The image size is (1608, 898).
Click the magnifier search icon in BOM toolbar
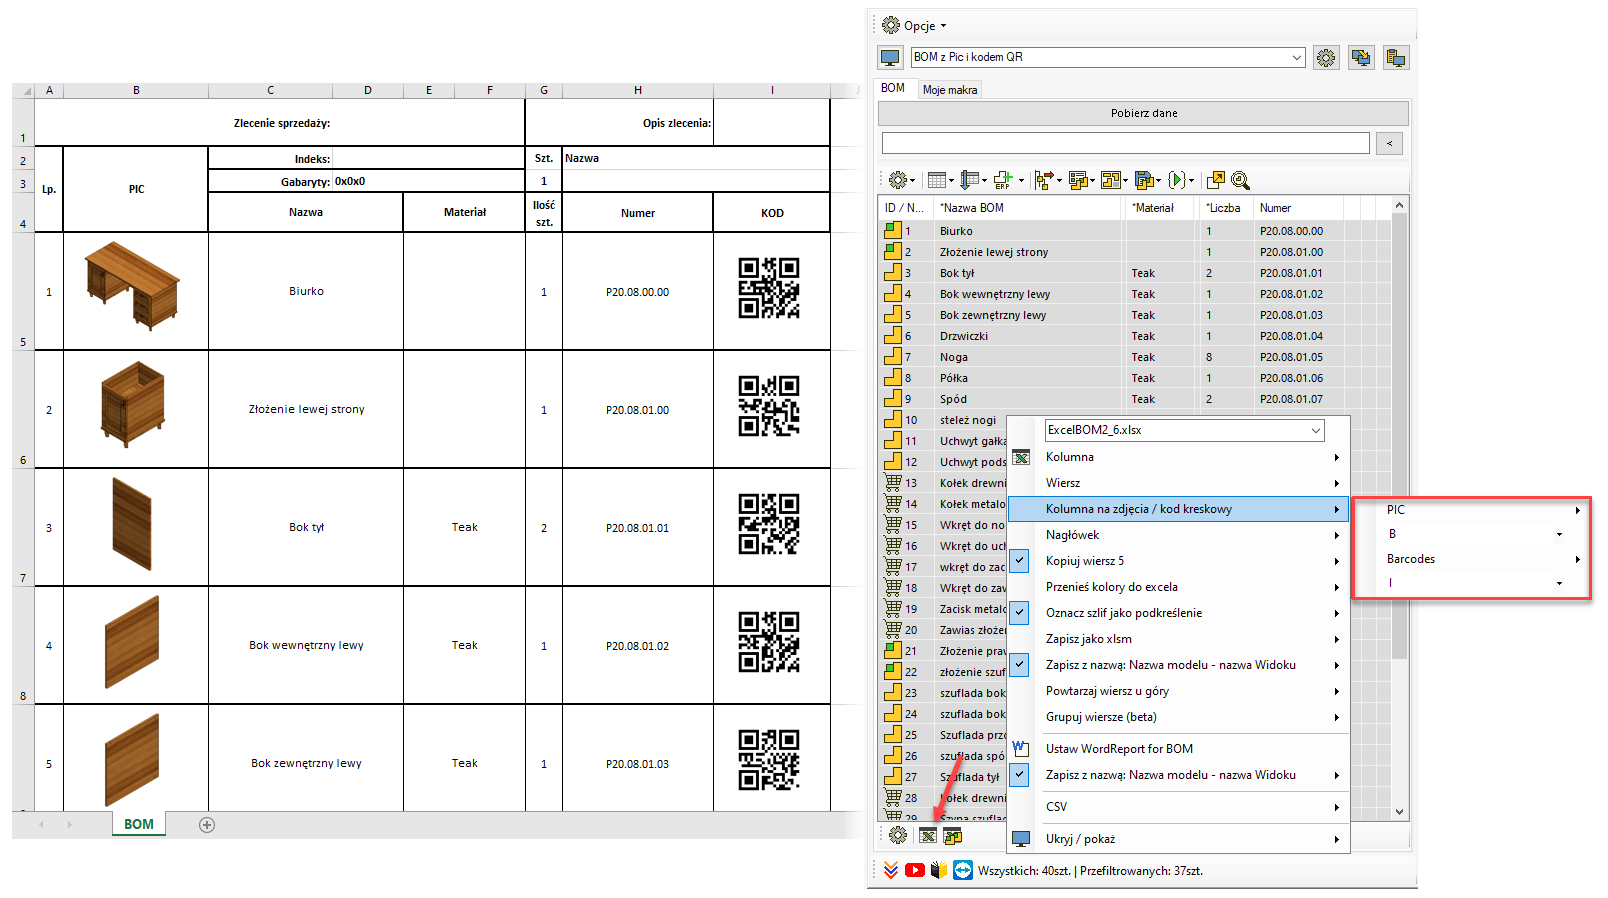(x=1240, y=180)
